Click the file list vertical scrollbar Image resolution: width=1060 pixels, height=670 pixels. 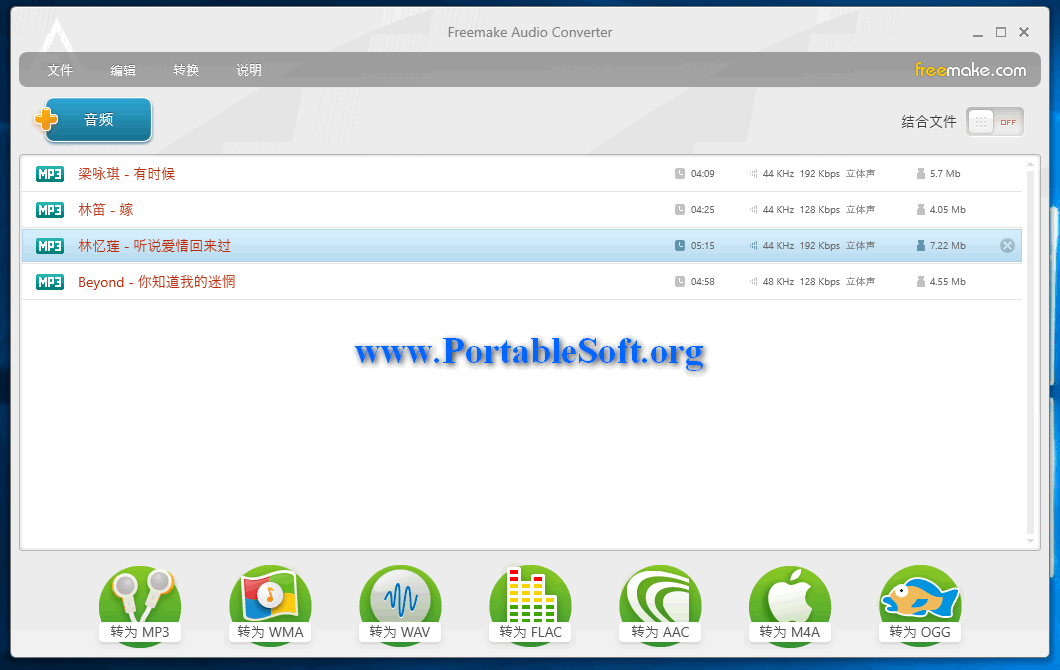click(x=1030, y=352)
